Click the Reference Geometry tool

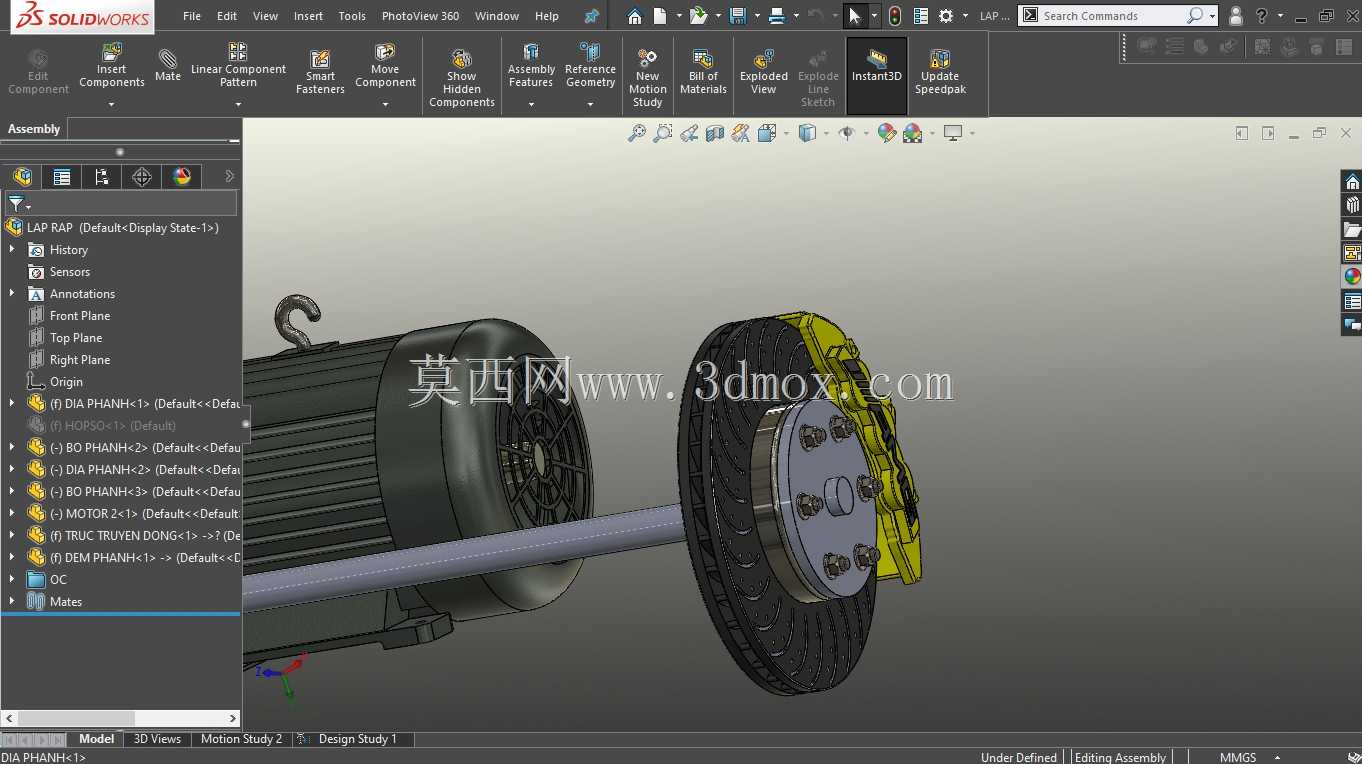point(590,66)
